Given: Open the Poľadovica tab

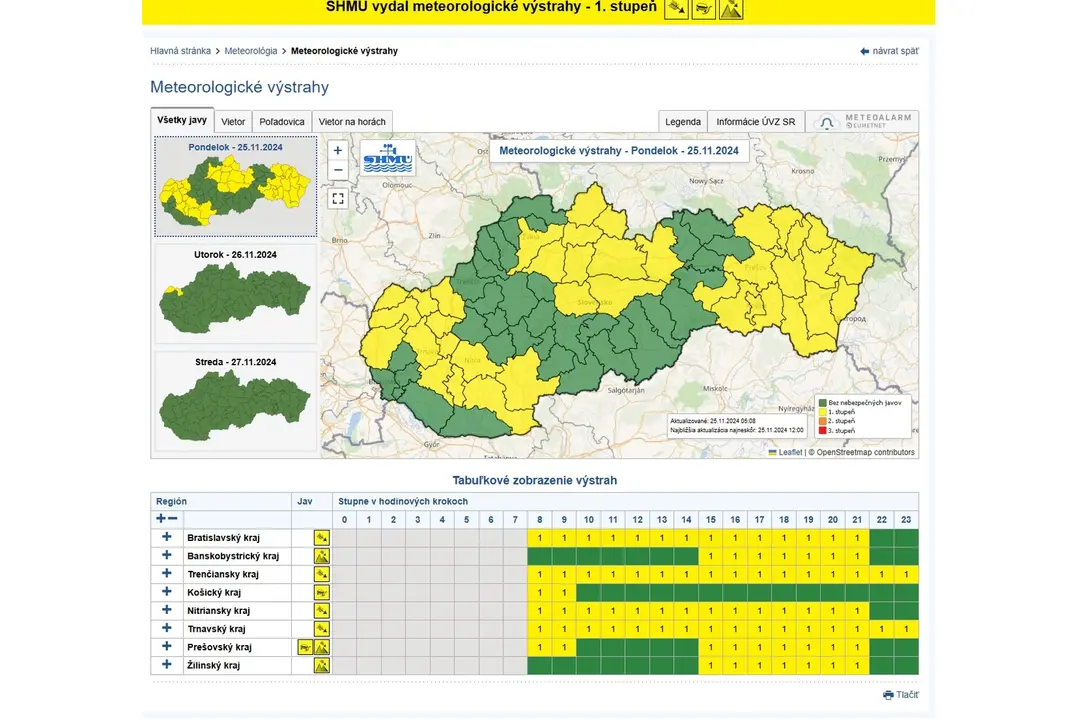Looking at the screenshot, I should [282, 122].
